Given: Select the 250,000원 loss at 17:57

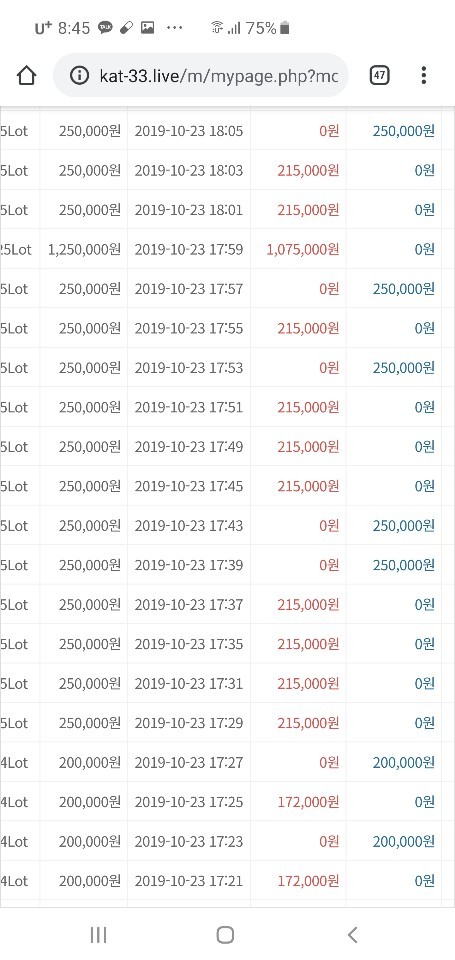Looking at the screenshot, I should coord(404,288).
